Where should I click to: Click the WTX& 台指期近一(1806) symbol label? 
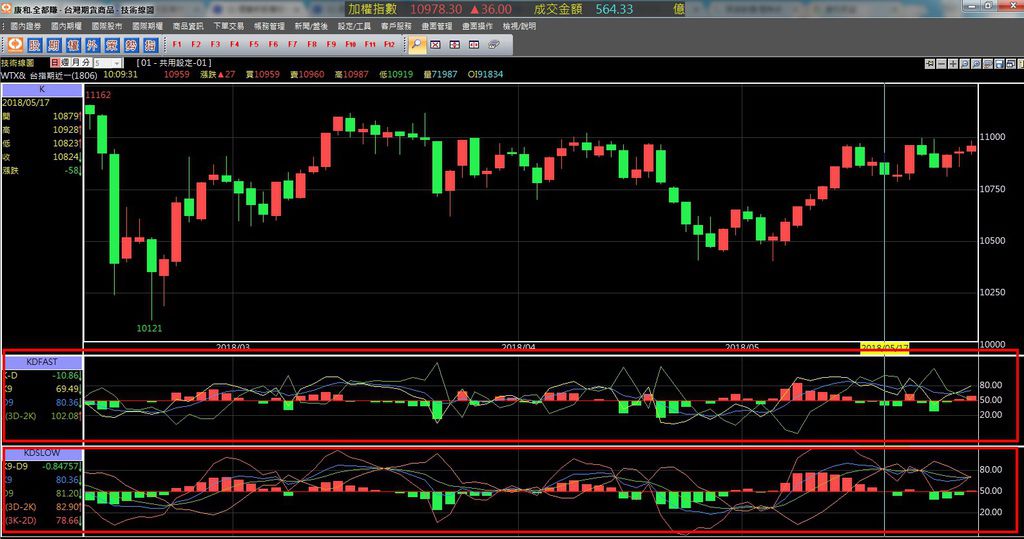49,75
